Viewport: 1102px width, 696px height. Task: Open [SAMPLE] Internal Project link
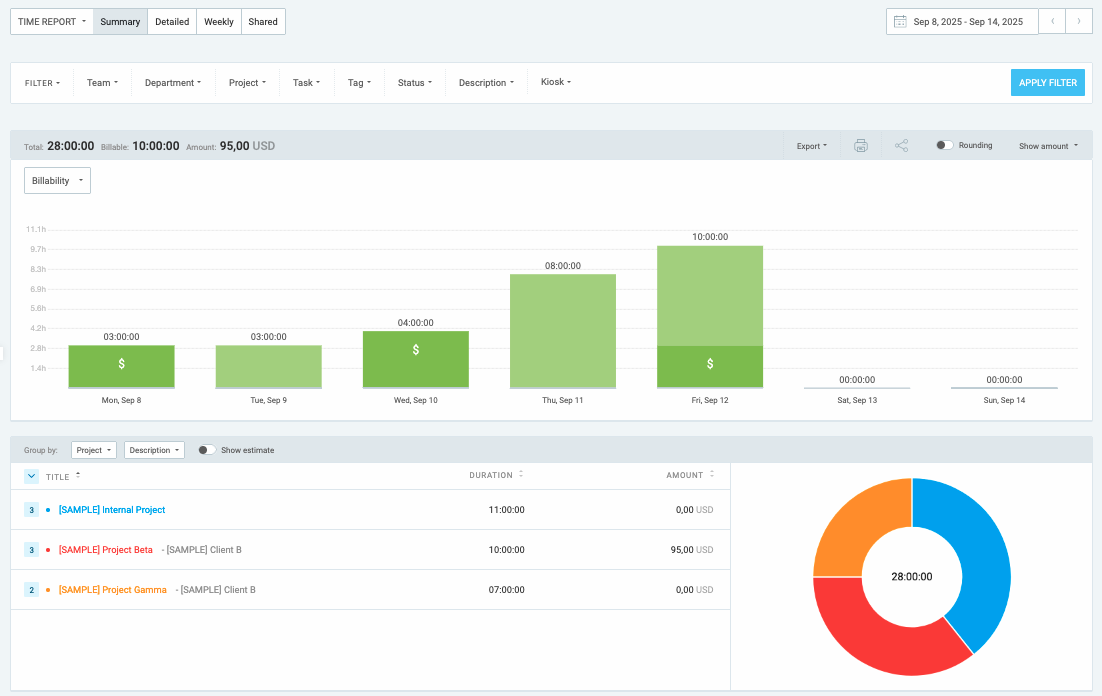(x=112, y=510)
